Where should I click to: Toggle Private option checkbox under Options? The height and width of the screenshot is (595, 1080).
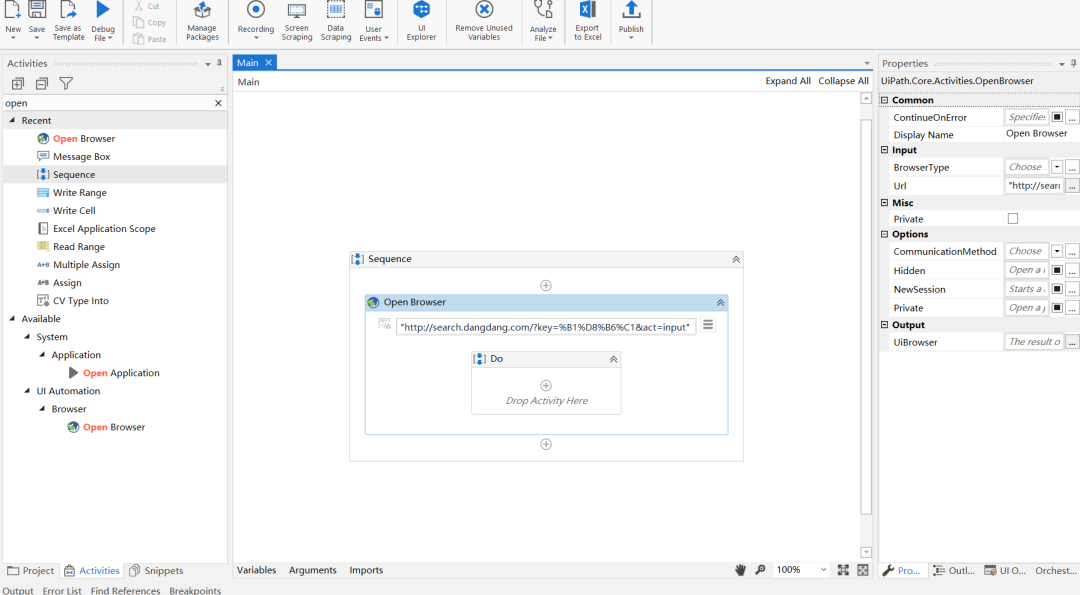[1057, 307]
